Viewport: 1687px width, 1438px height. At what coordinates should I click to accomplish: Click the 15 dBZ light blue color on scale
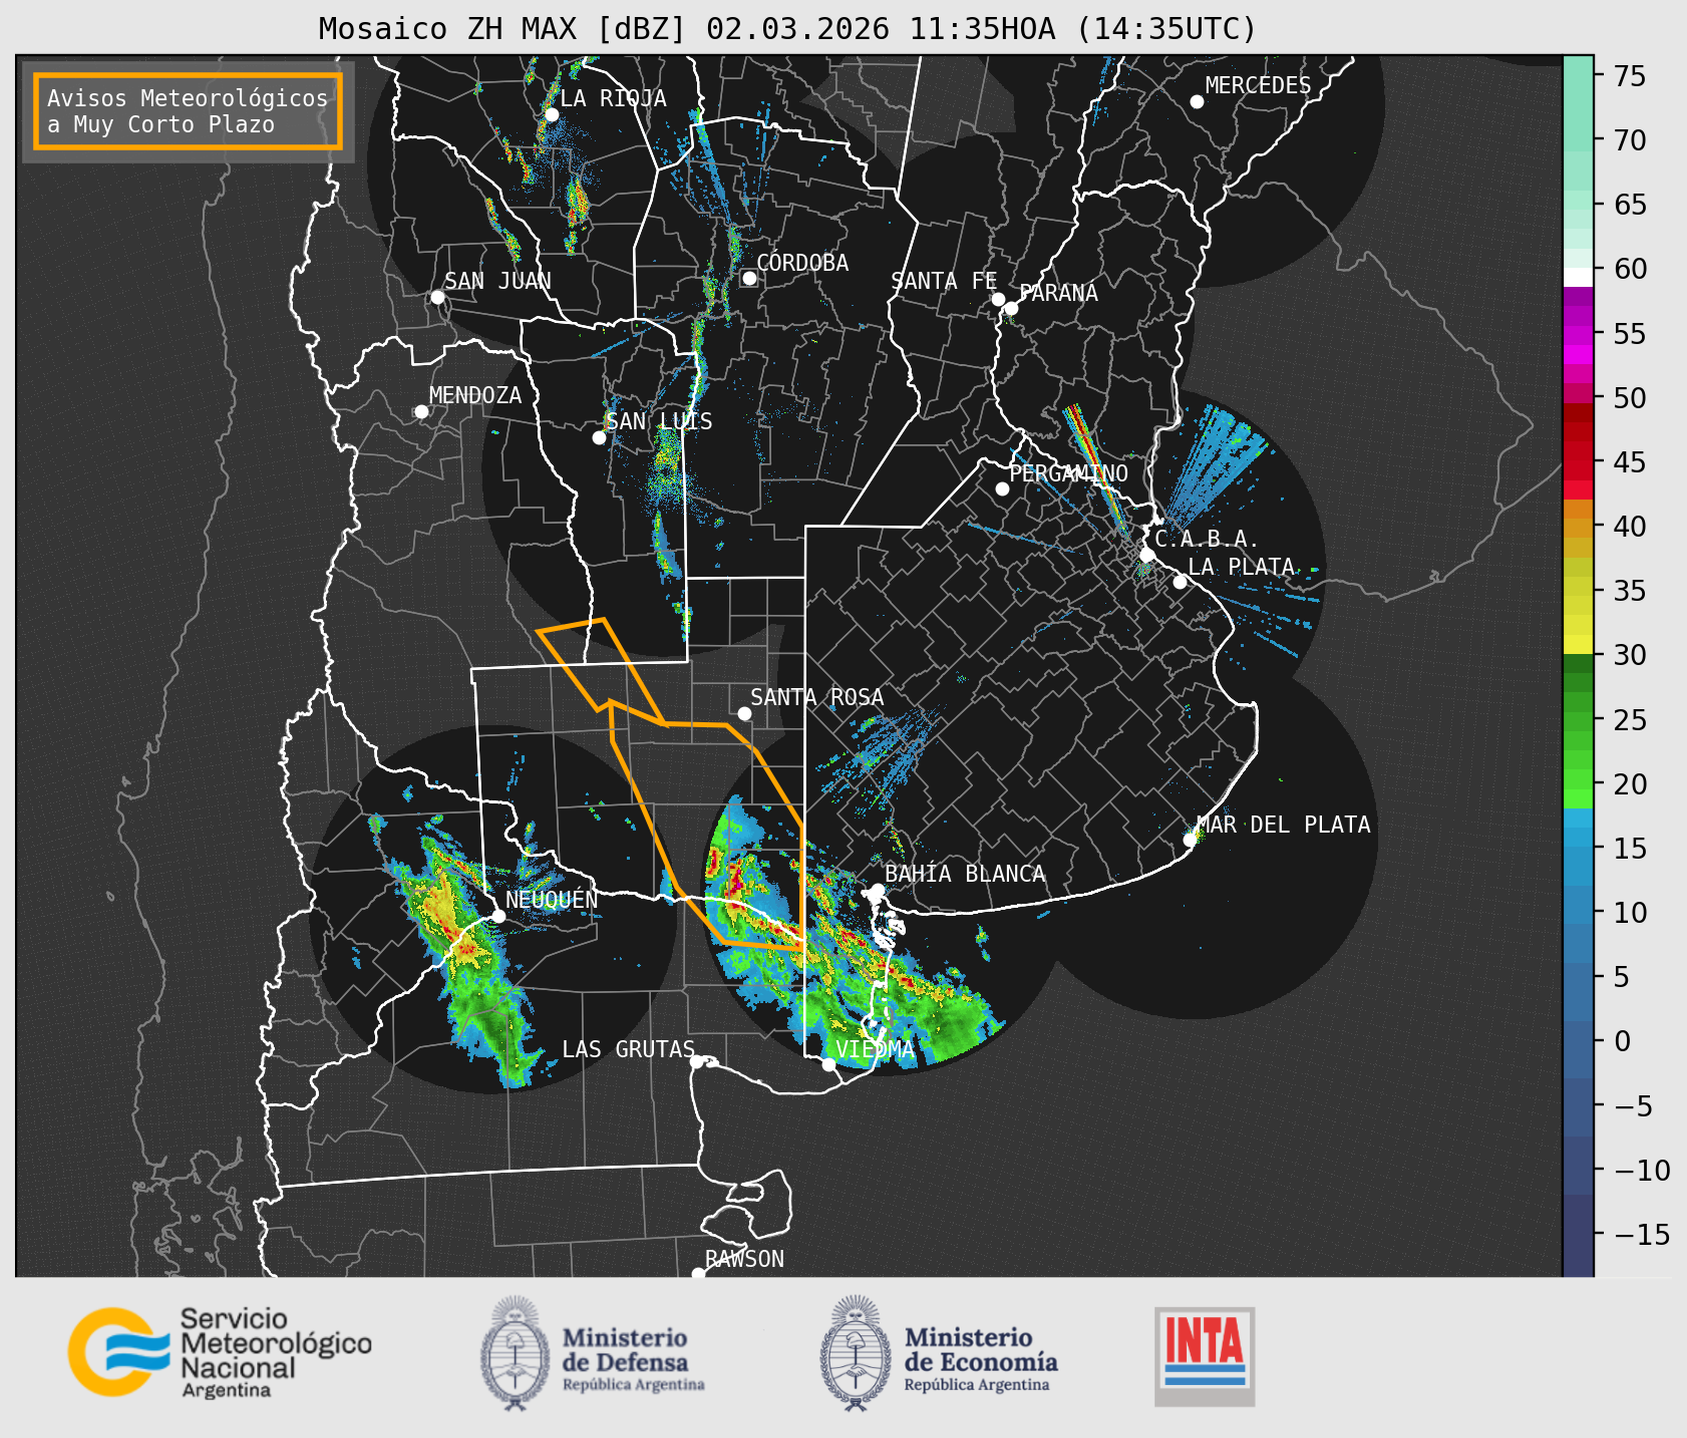click(x=1578, y=849)
